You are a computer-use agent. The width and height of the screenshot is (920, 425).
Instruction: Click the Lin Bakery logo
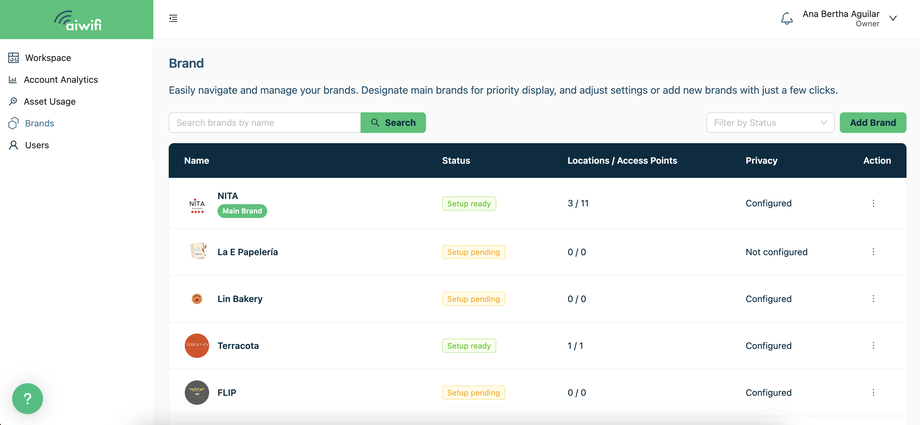click(197, 299)
